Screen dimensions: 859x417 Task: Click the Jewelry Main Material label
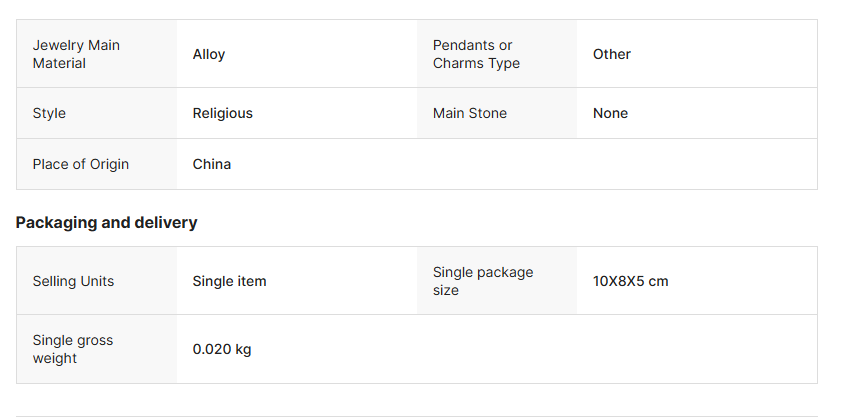click(x=75, y=54)
